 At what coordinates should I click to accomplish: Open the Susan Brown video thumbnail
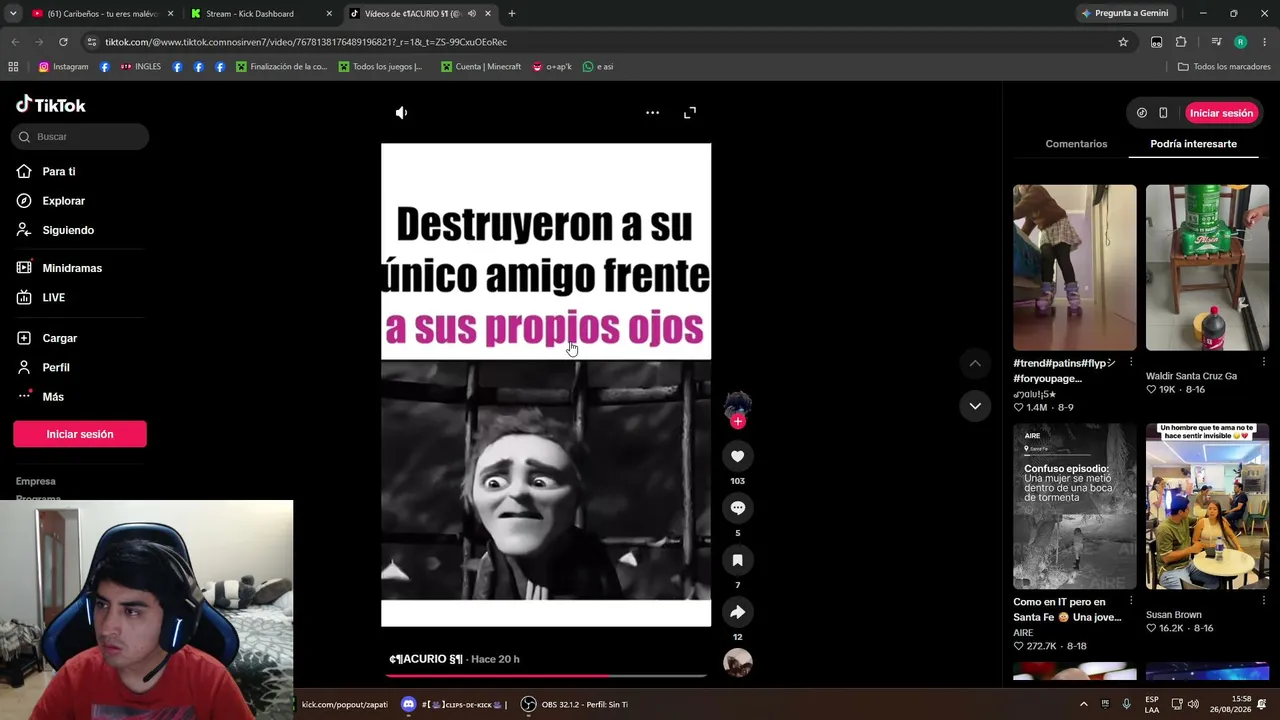point(1207,506)
